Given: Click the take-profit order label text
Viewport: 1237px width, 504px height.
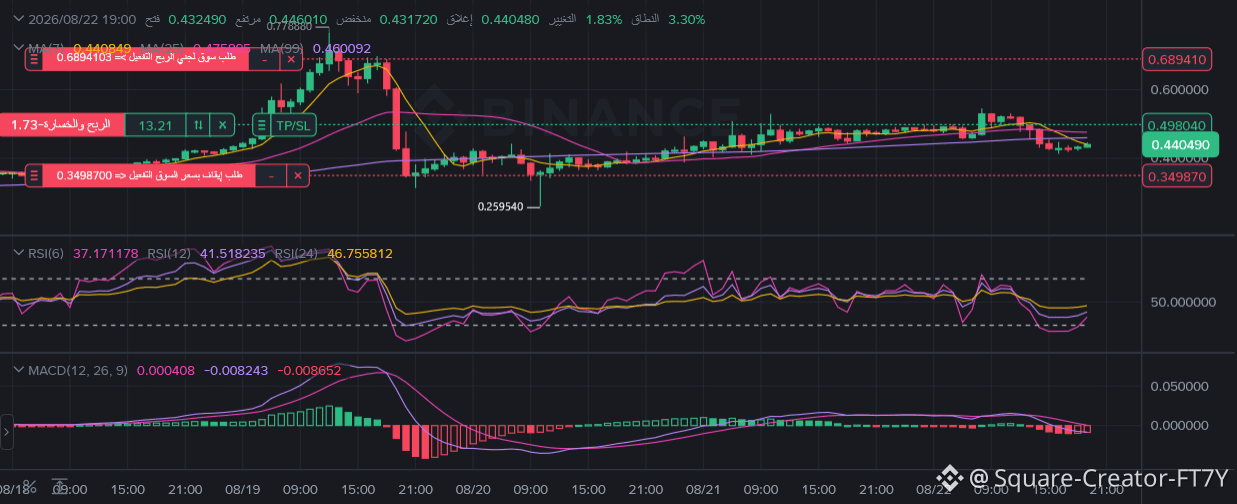Looking at the screenshot, I should click(x=147, y=59).
